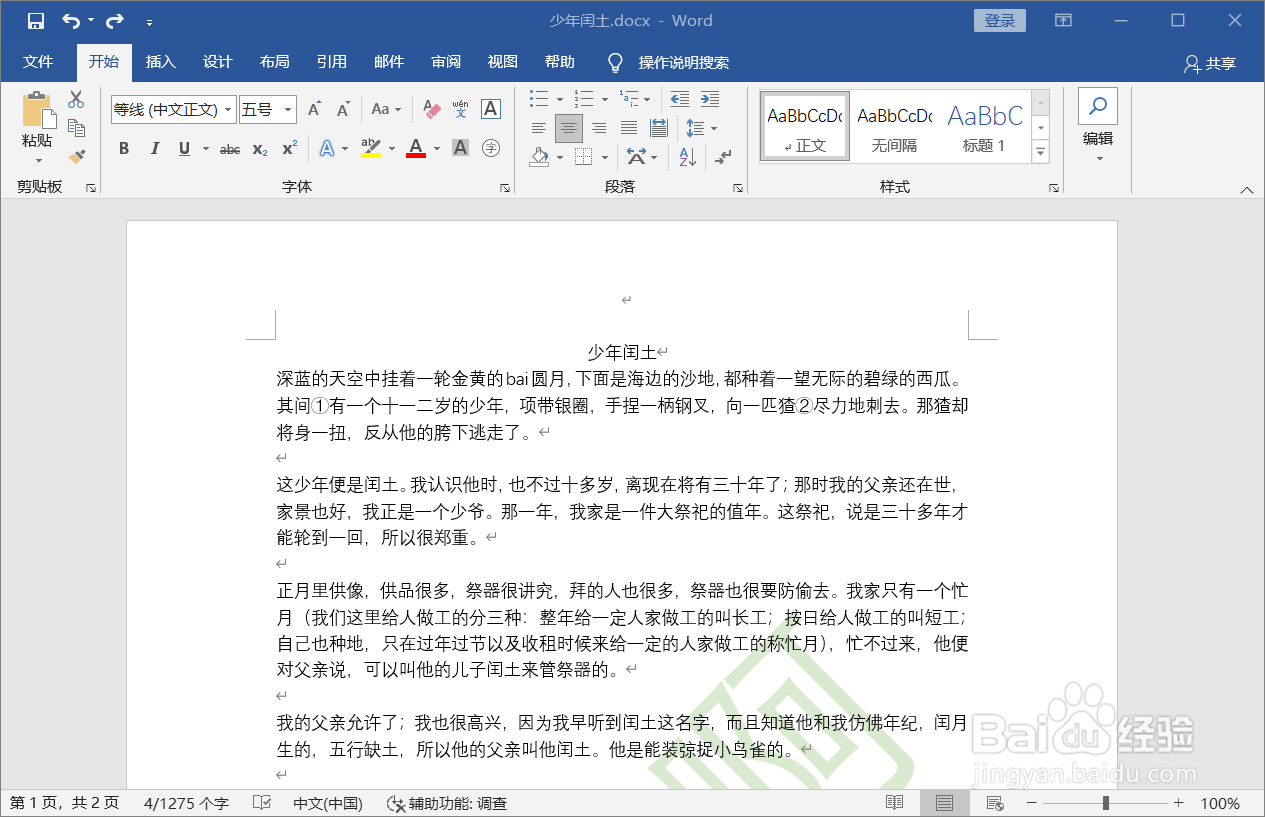Align text to the right

tap(599, 128)
